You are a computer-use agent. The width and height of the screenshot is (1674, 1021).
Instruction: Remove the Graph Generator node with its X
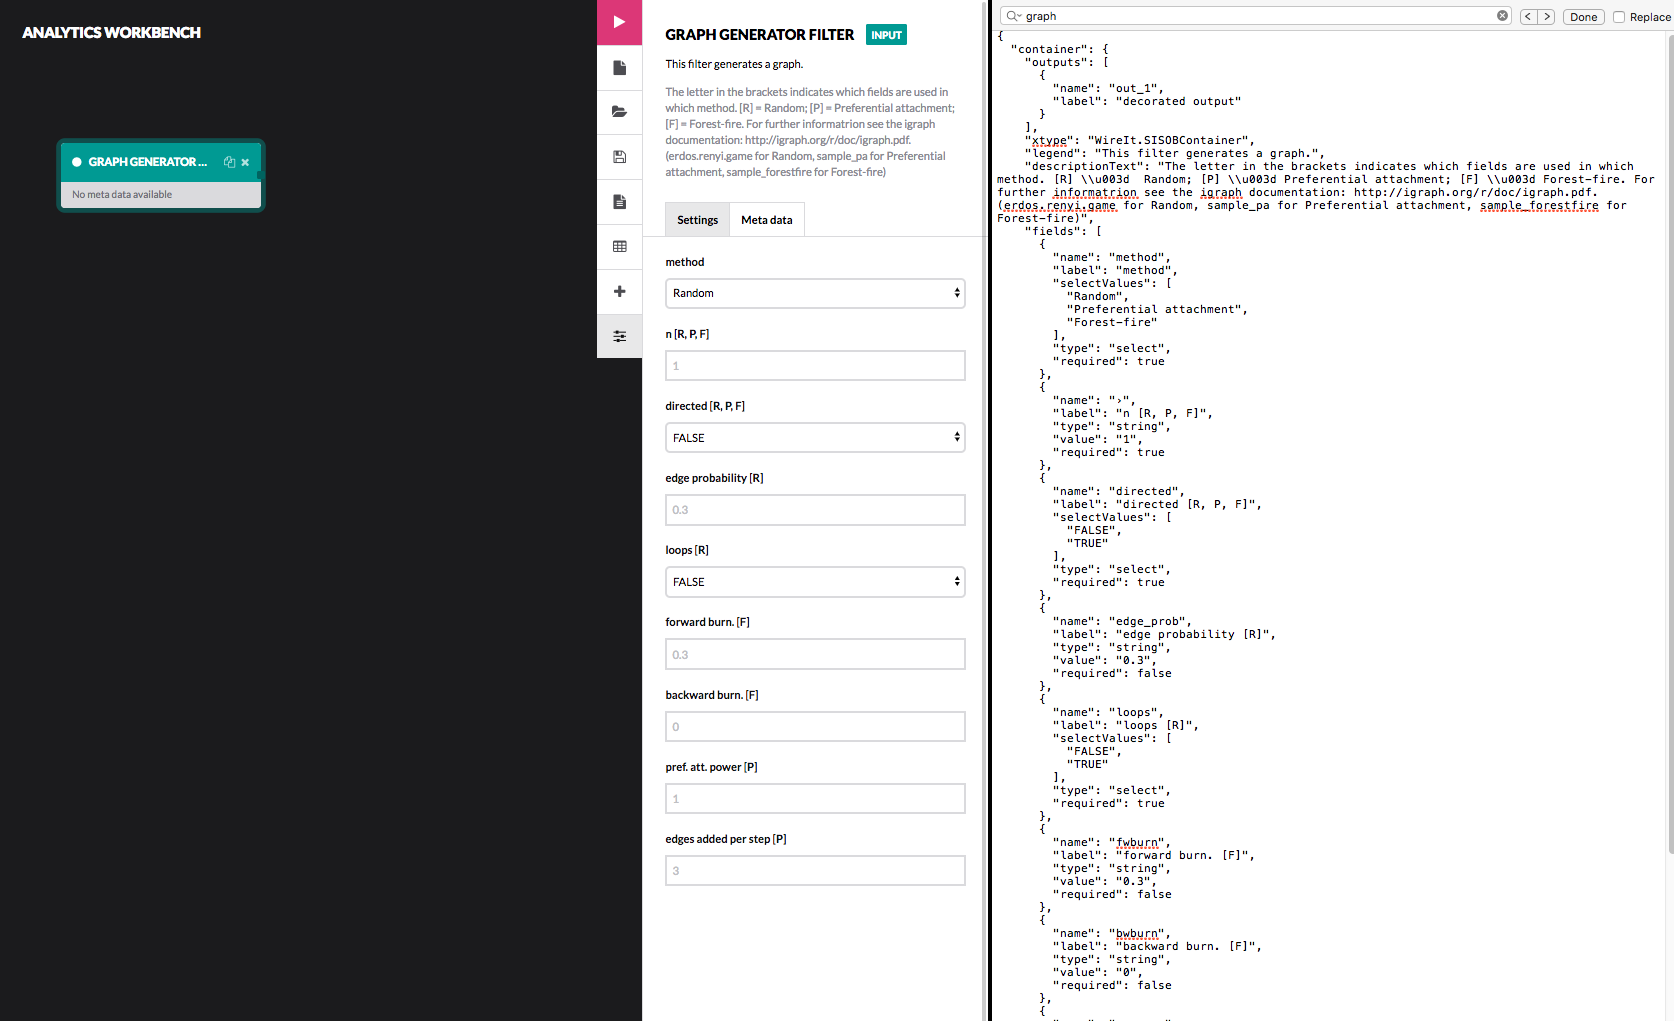tap(245, 162)
